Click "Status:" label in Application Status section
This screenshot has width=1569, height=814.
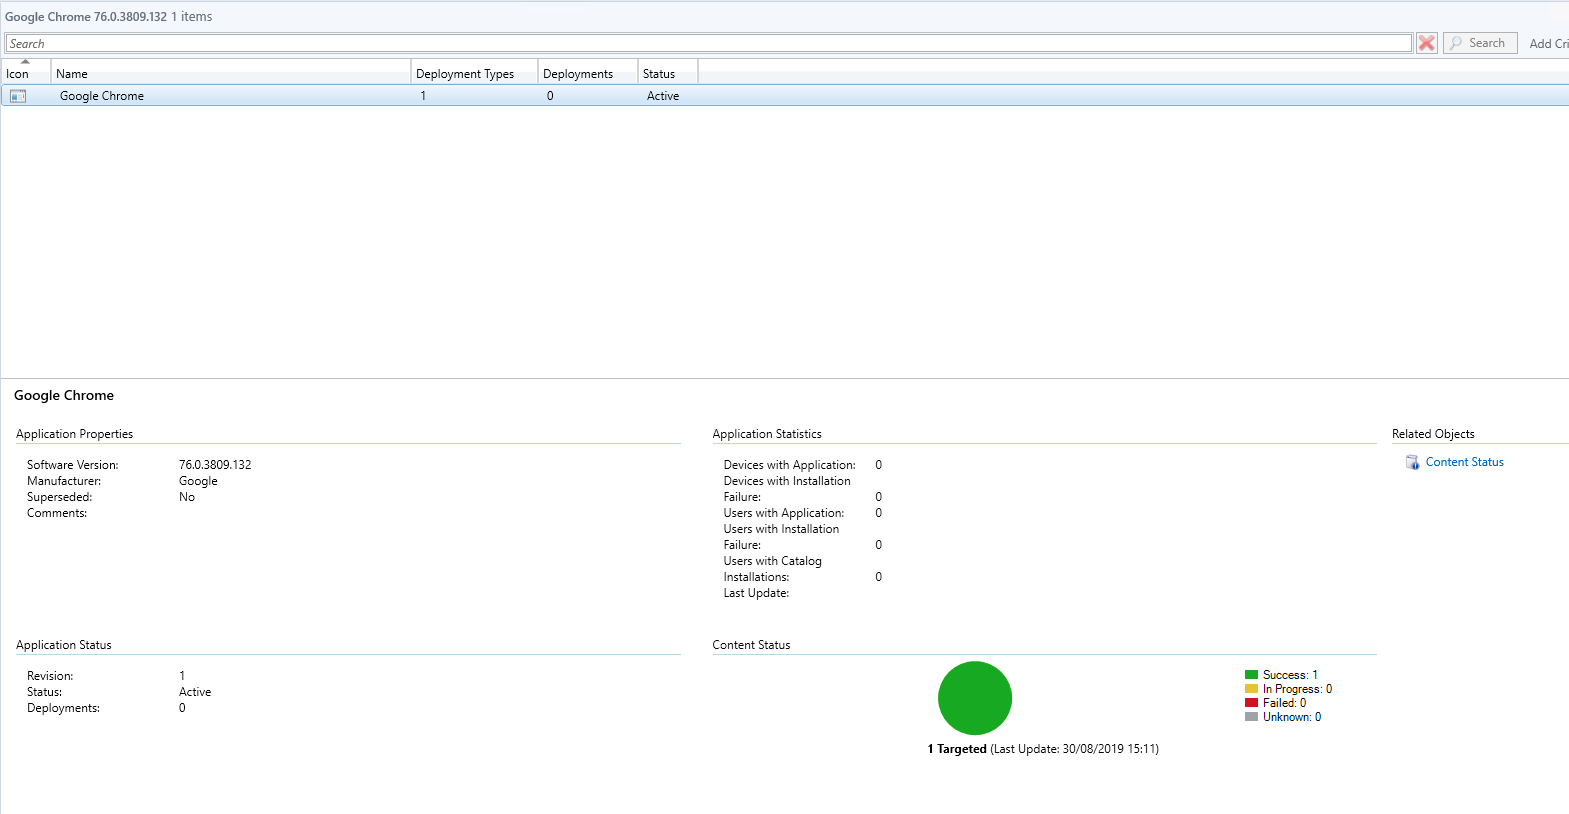coord(45,692)
